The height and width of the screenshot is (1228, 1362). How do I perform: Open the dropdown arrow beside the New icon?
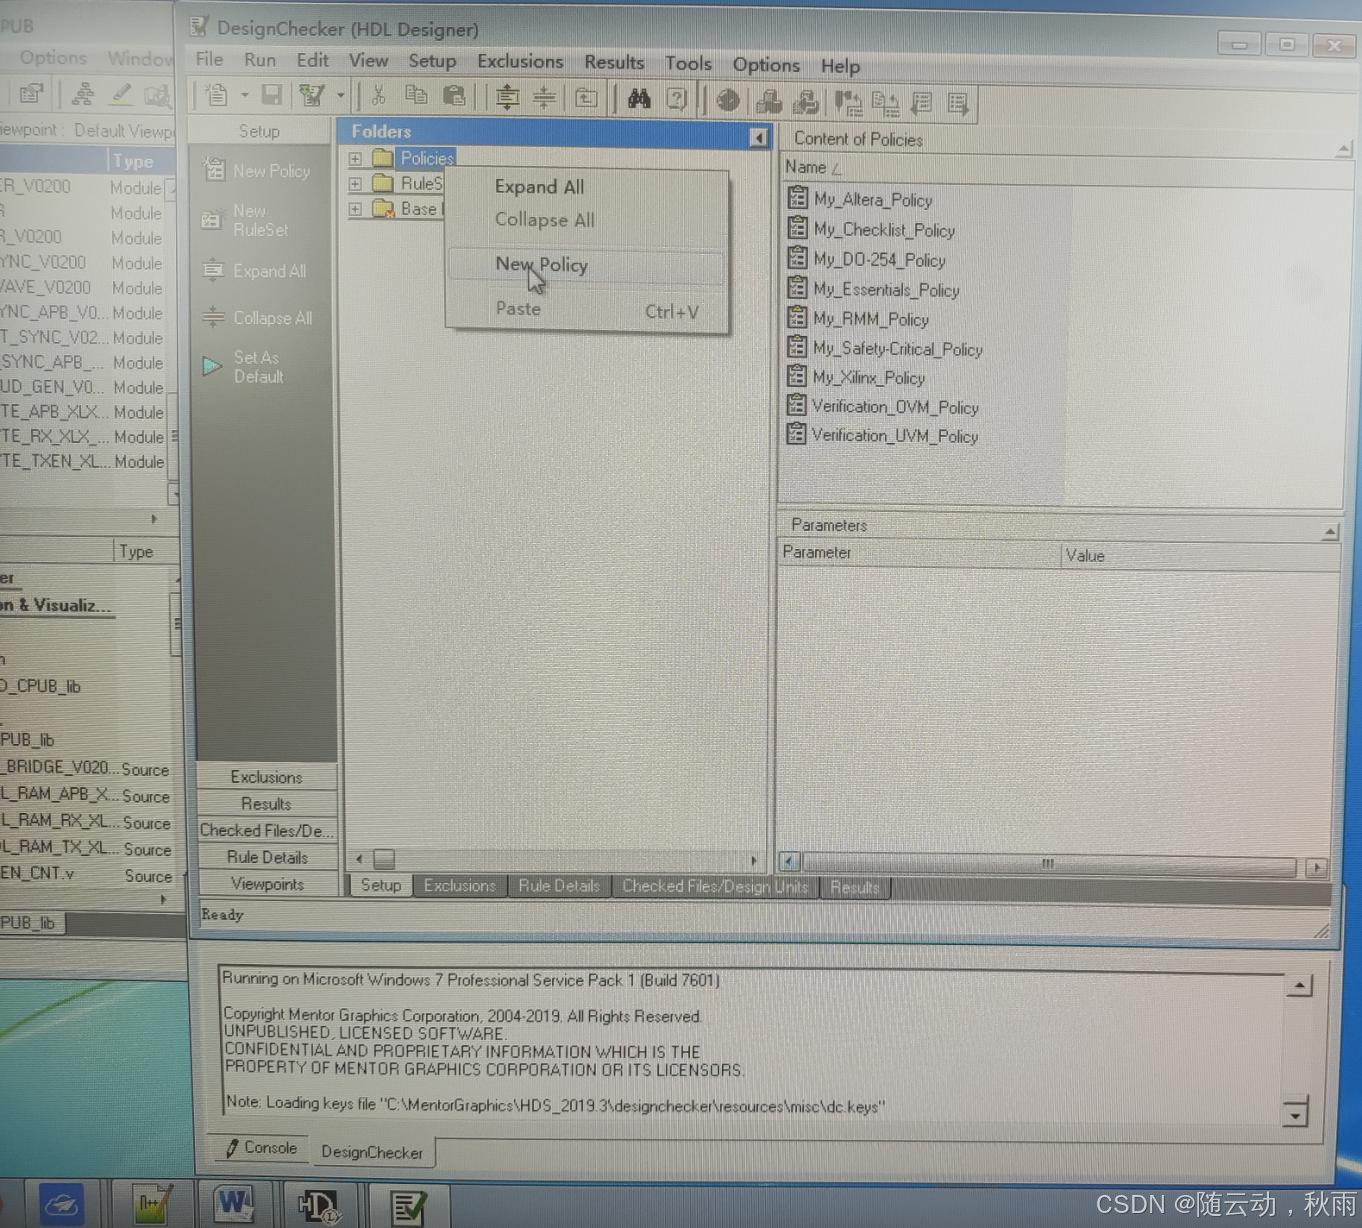244,96
